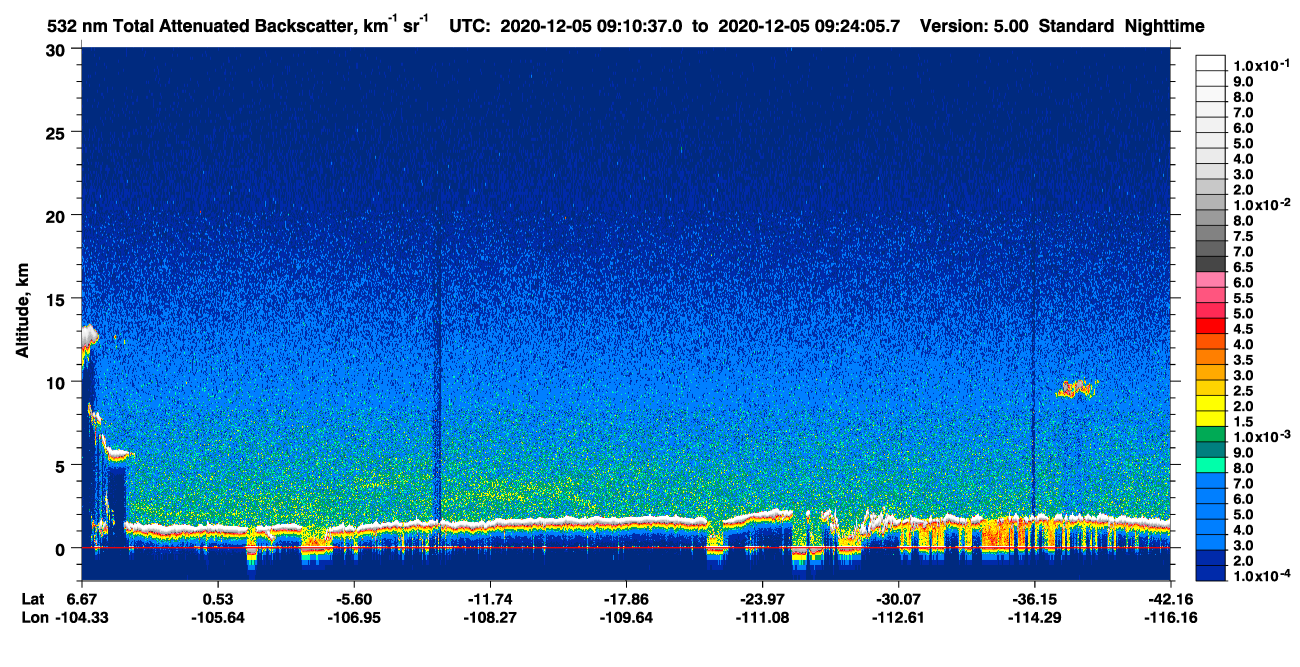Pick the darkest navy swatch at colorbar bottom
Screen dimensions: 1300x667
pyautogui.click(x=1210, y=573)
